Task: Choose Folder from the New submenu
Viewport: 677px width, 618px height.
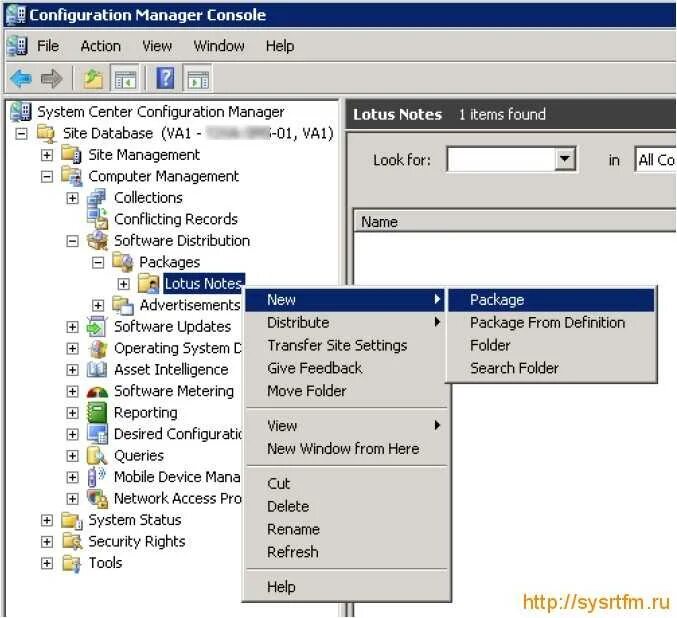Action: pos(551,345)
